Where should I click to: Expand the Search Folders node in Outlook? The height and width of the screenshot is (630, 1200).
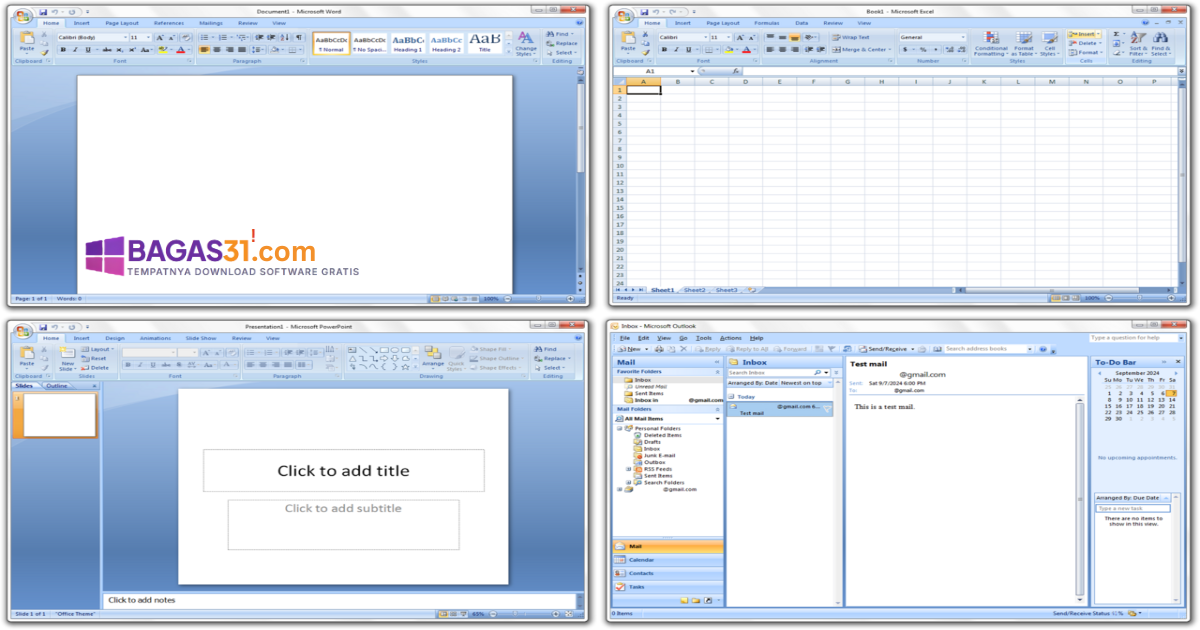point(629,482)
